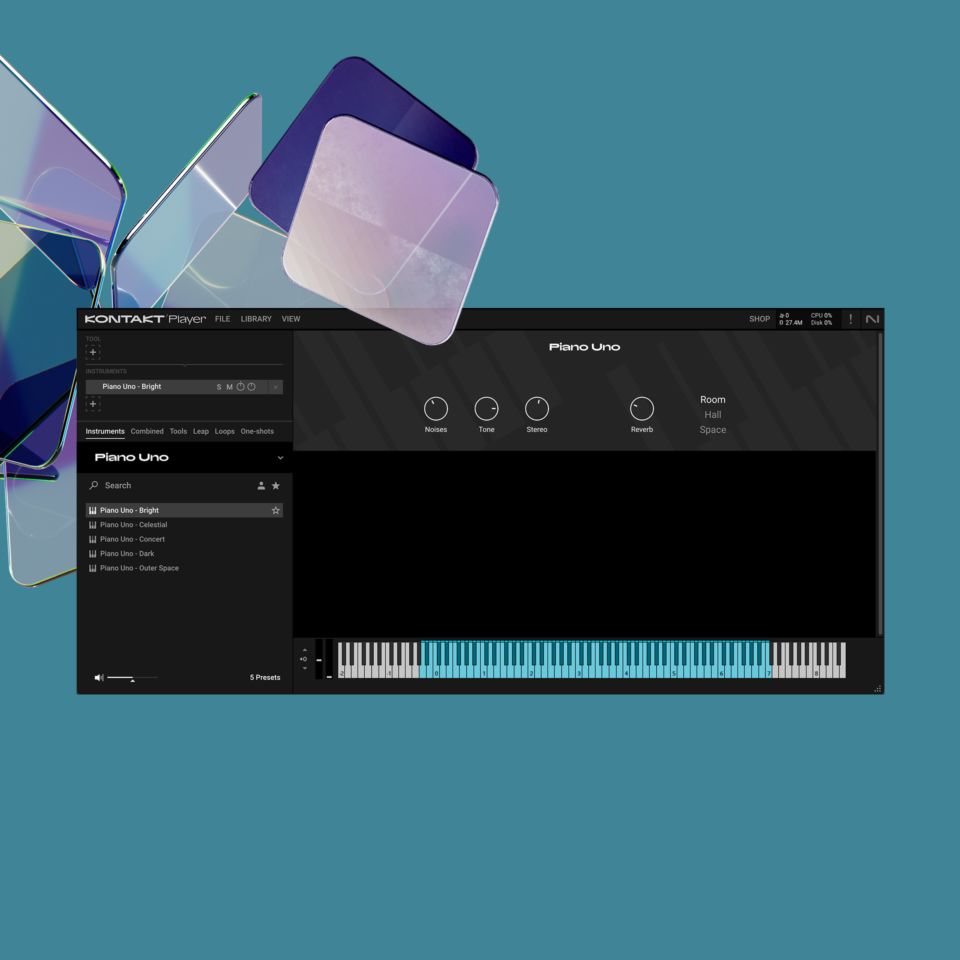Click the exclamation alert icon
Image resolution: width=960 pixels, height=960 pixels.
851,319
